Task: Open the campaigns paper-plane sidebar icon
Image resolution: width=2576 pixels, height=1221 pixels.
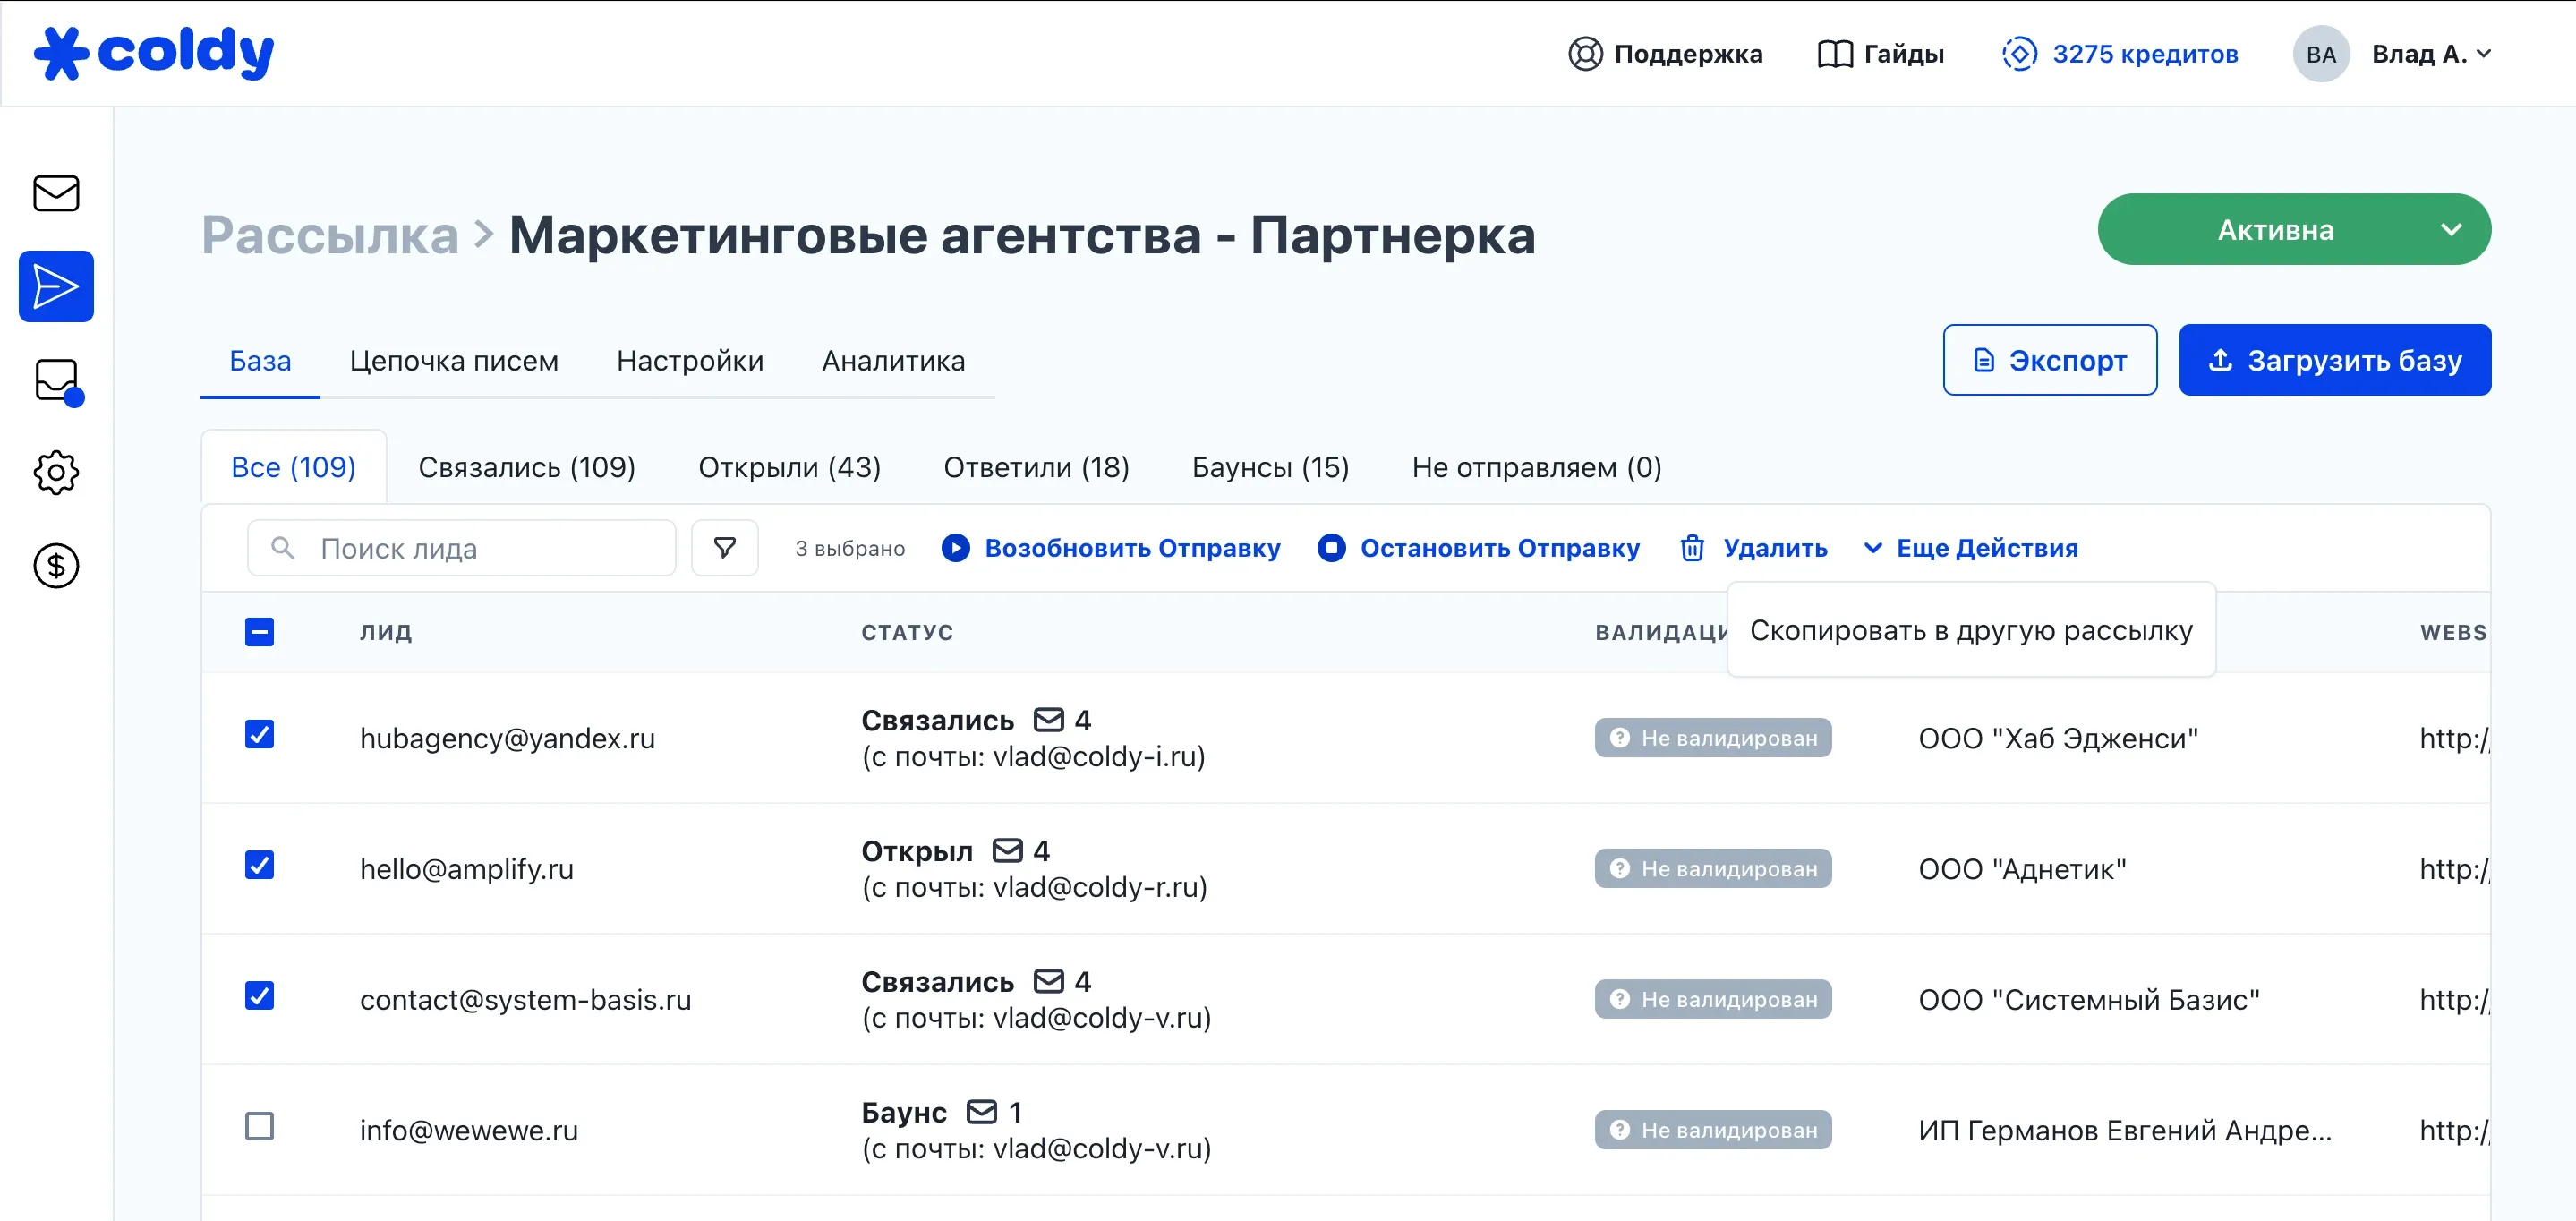Action: click(x=56, y=287)
